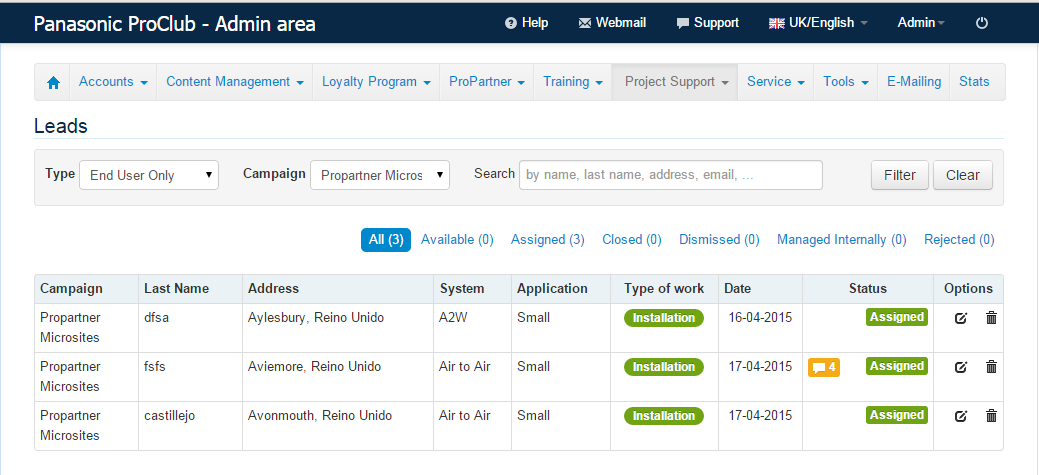Viewport: 1039px width, 475px height.
Task: Edit the dfsa lead
Action: point(961,318)
